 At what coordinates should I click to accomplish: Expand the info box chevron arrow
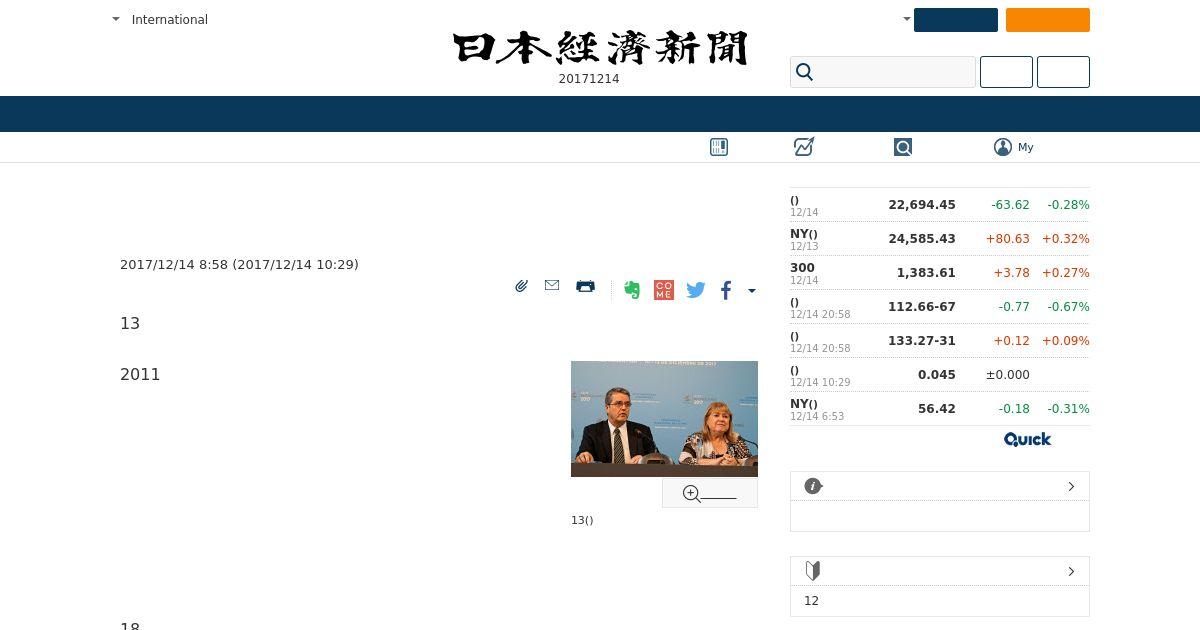[x=1071, y=486]
